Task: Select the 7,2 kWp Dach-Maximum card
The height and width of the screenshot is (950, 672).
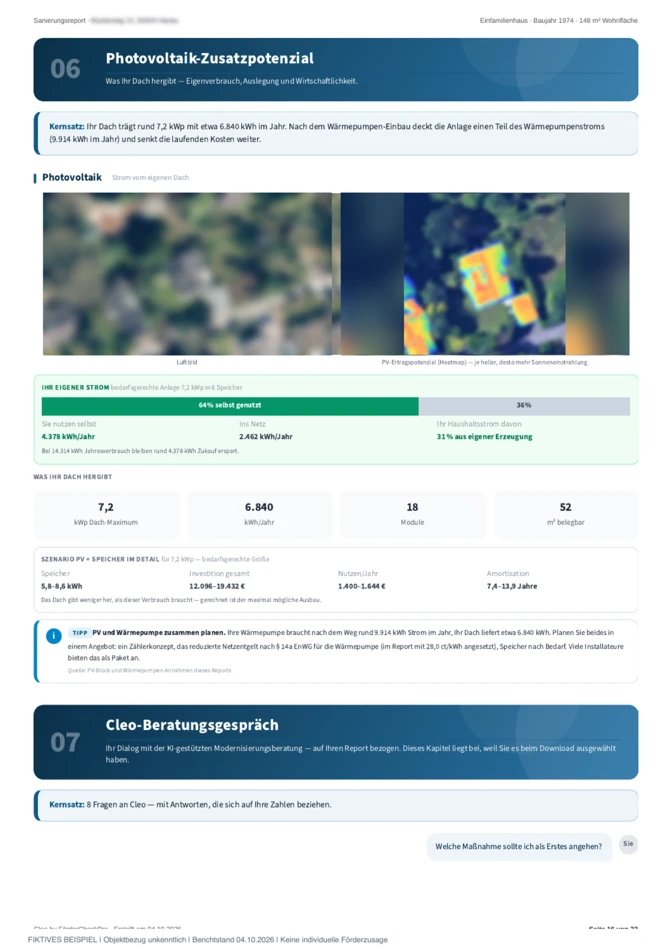Action: (x=106, y=514)
